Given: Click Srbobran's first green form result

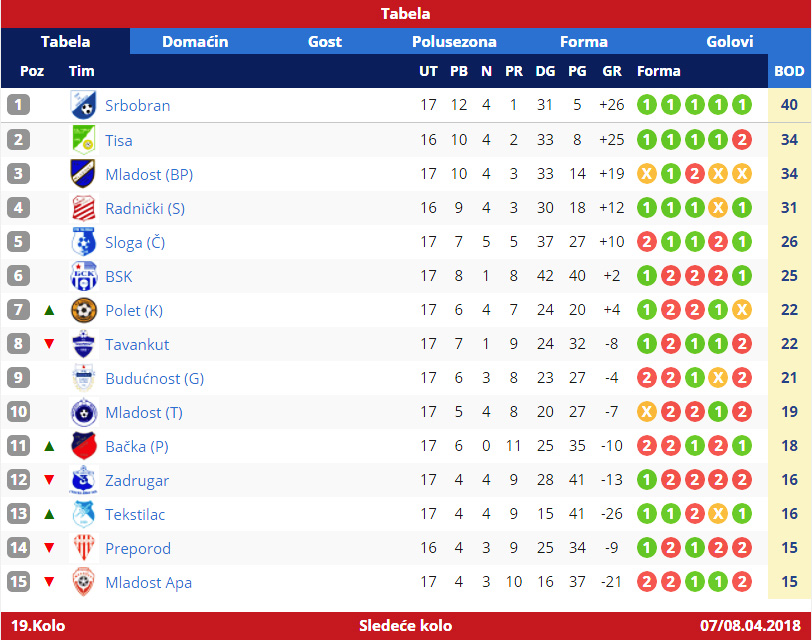Looking at the screenshot, I should coord(647,105).
